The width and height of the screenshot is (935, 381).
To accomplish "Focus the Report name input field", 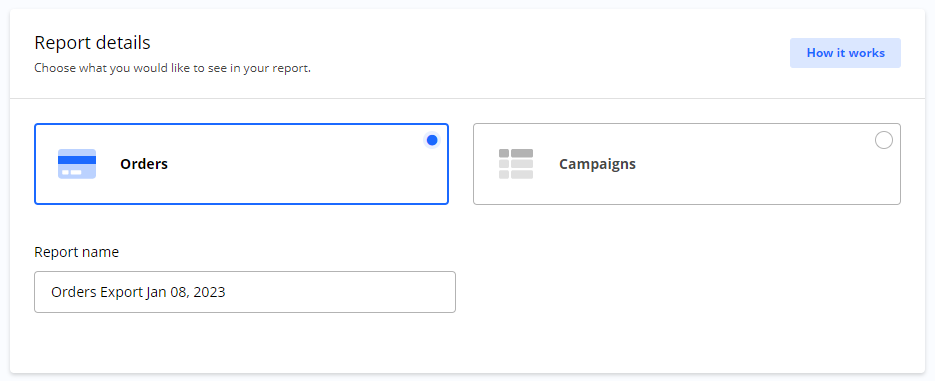I will pos(245,292).
